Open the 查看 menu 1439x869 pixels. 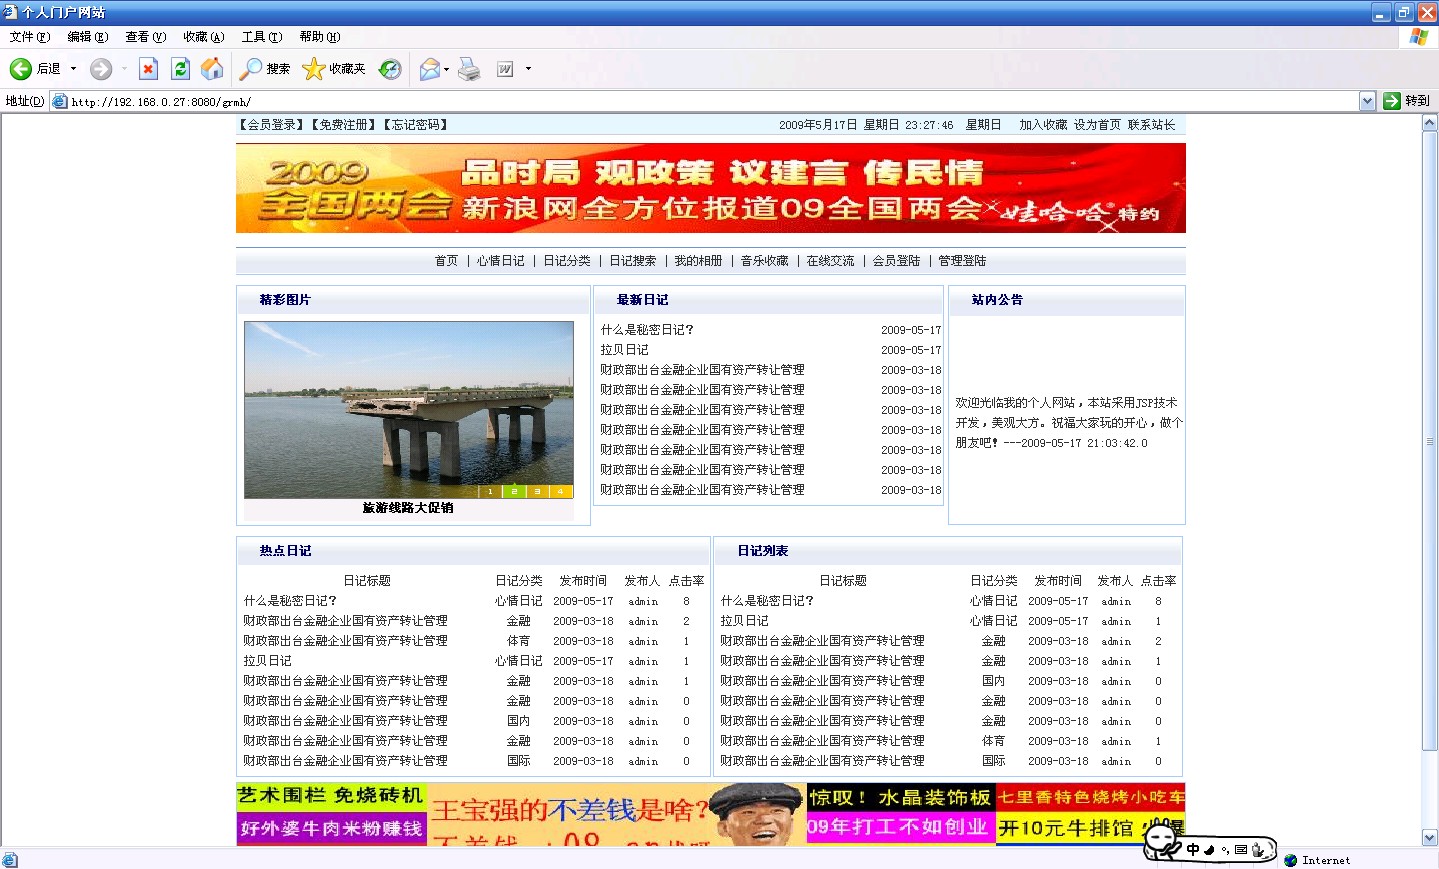tap(145, 37)
